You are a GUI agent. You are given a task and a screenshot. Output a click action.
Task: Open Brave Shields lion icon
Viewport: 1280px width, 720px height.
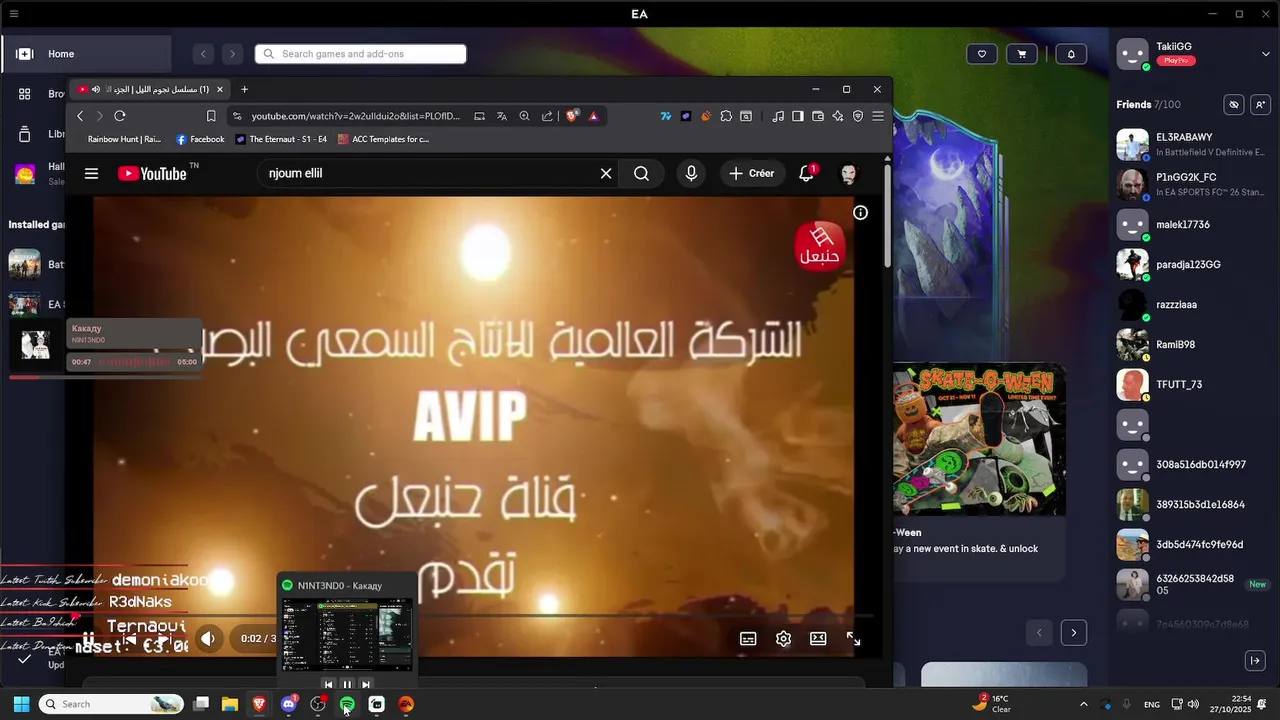point(572,116)
